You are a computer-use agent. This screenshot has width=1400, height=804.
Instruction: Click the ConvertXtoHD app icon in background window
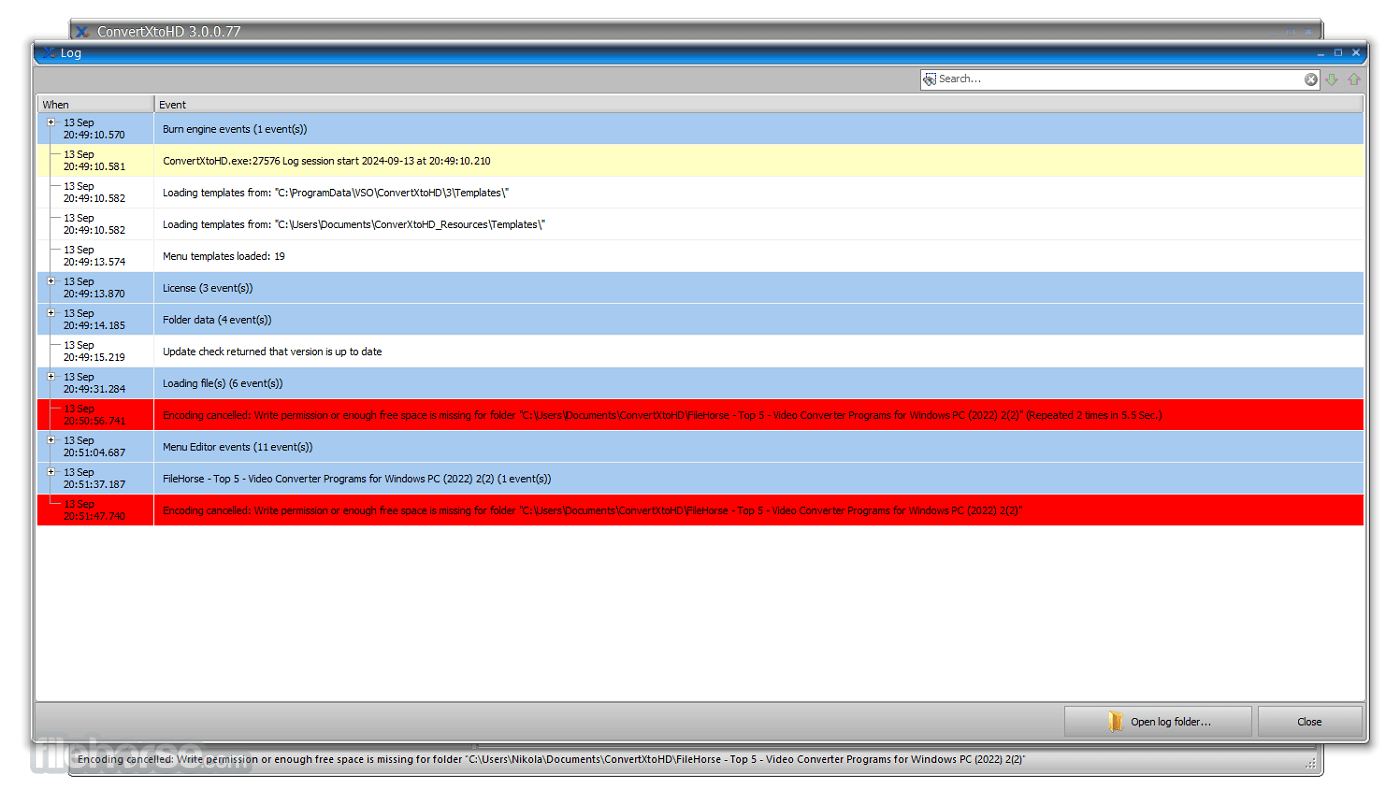click(x=83, y=32)
